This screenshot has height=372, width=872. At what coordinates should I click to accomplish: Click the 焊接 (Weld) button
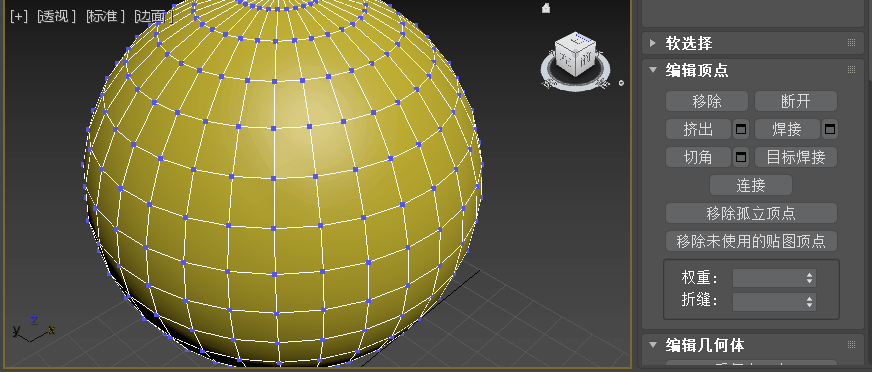[787, 129]
